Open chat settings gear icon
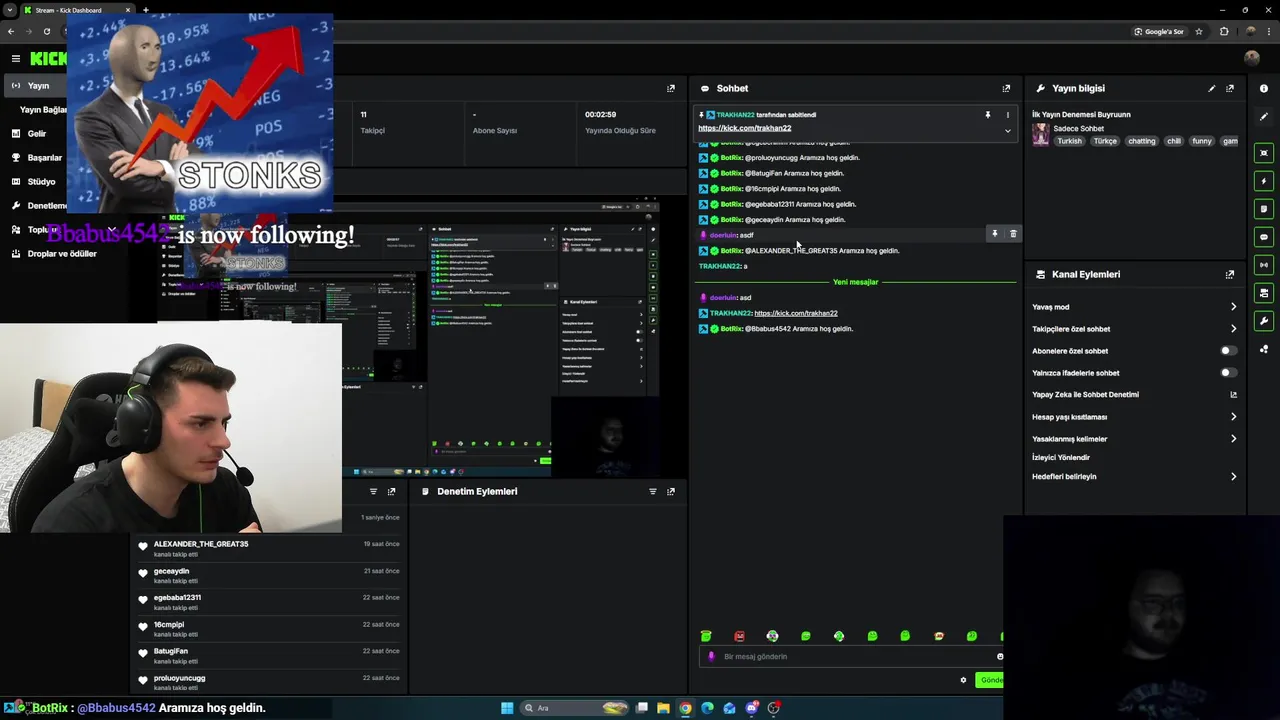This screenshot has width=1280, height=720. 963,680
